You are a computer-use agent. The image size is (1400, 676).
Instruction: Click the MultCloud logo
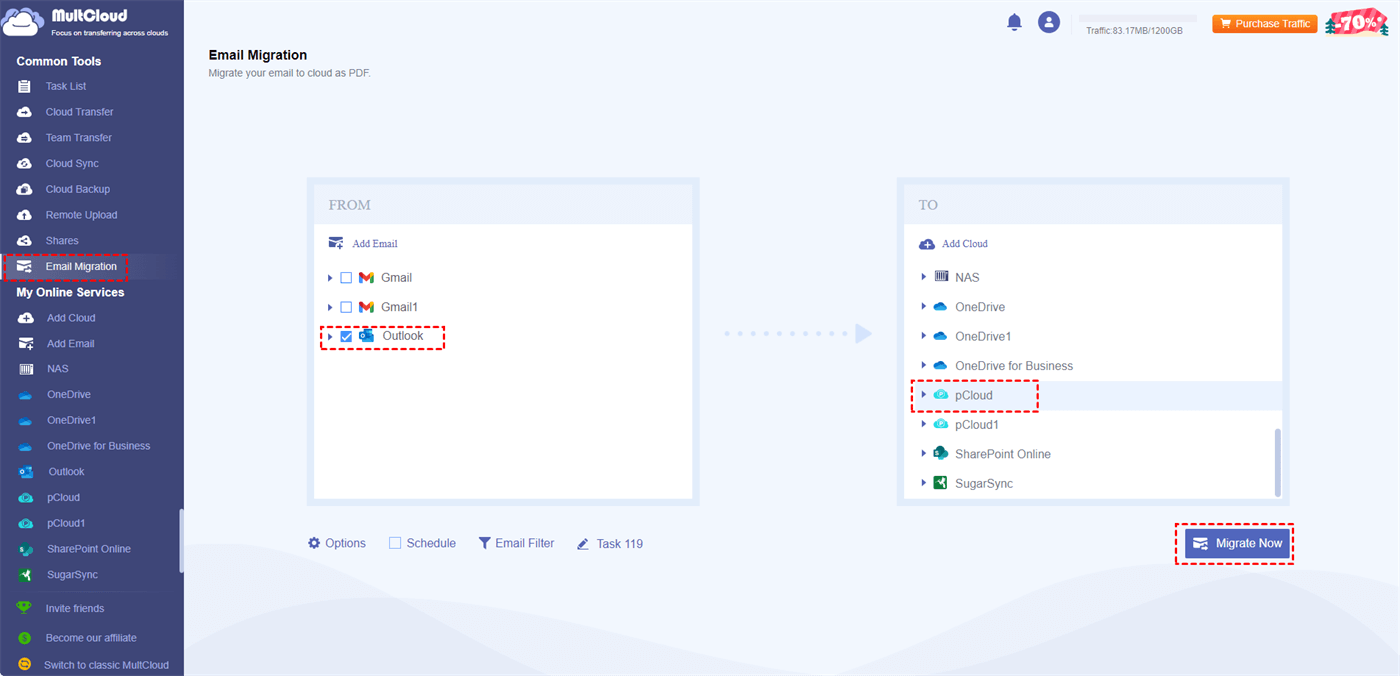pos(86,22)
